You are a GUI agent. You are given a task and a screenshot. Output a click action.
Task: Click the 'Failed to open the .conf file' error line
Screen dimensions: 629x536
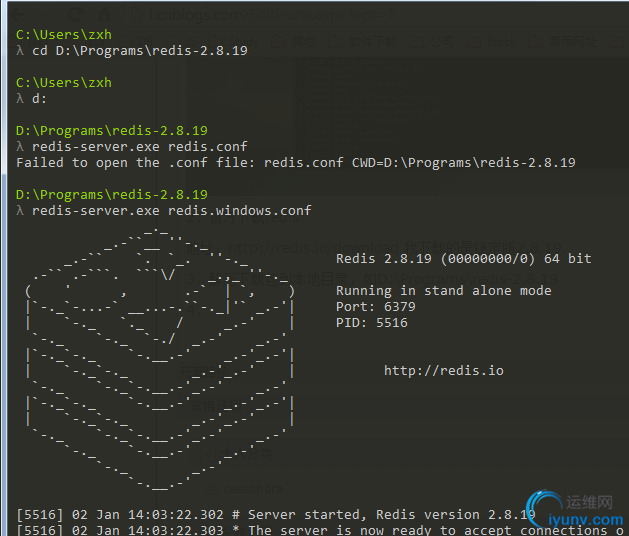pos(296,163)
